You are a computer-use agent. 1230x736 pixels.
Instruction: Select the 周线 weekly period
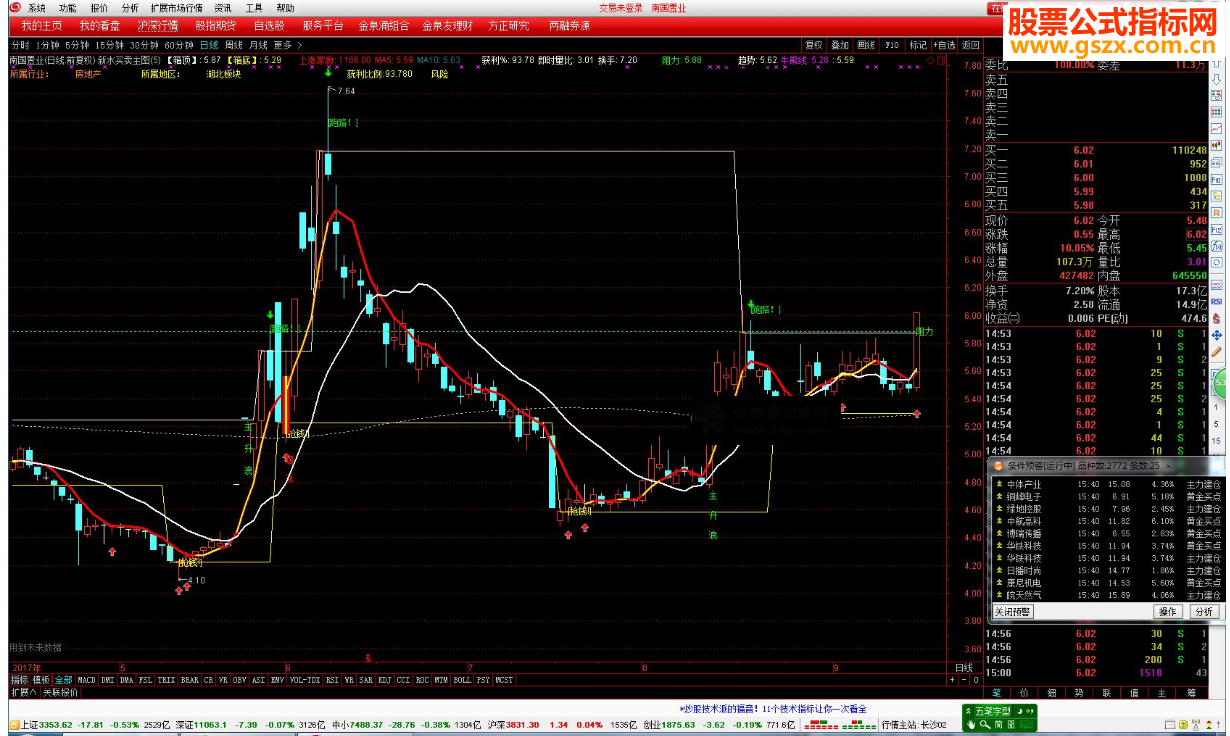click(234, 45)
